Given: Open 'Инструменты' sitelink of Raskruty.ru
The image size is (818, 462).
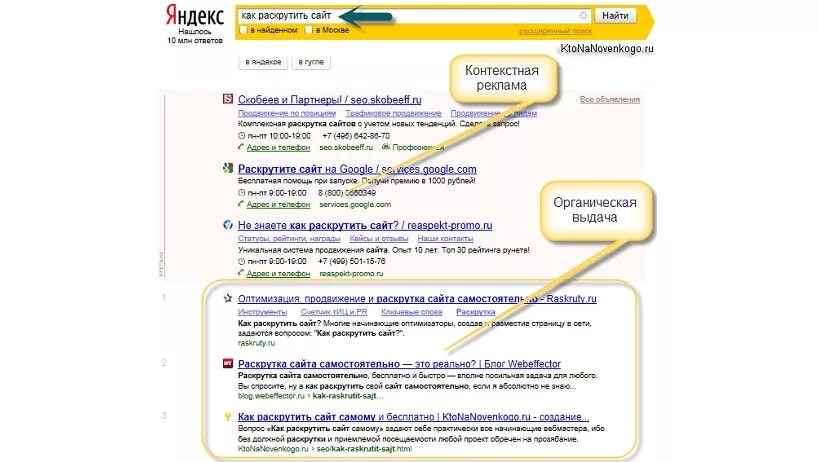Looking at the screenshot, I should [262, 312].
